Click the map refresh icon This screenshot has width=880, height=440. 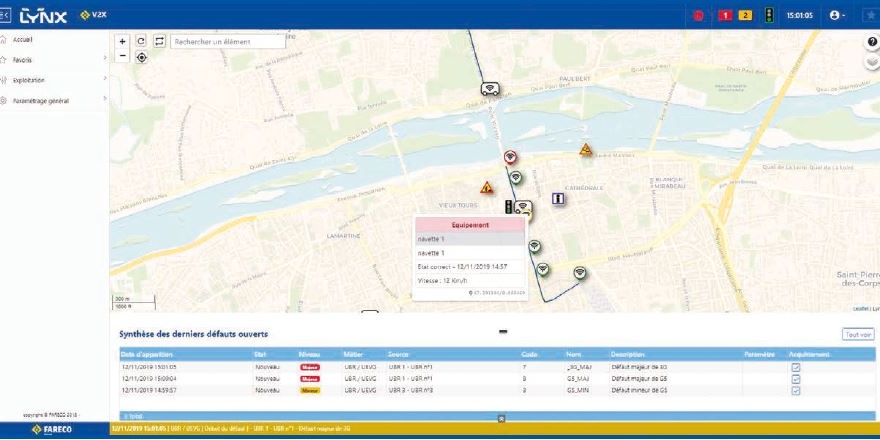[x=141, y=42]
